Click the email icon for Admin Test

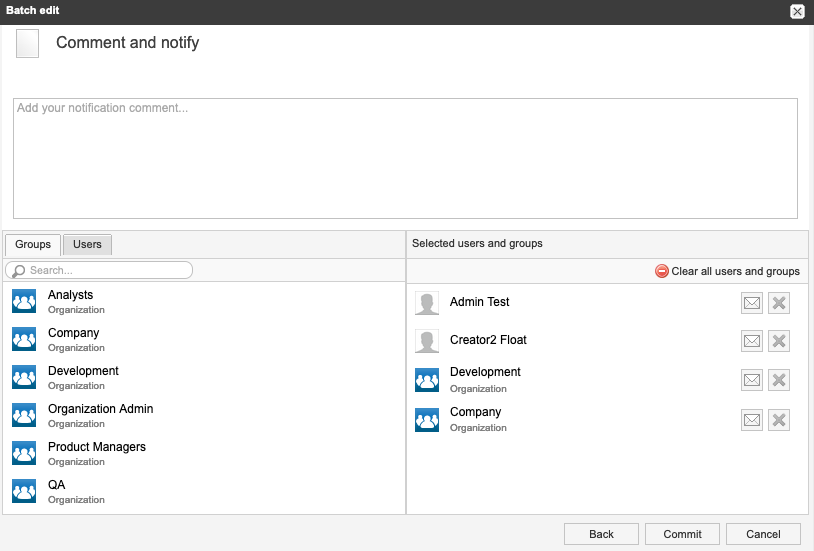752,303
